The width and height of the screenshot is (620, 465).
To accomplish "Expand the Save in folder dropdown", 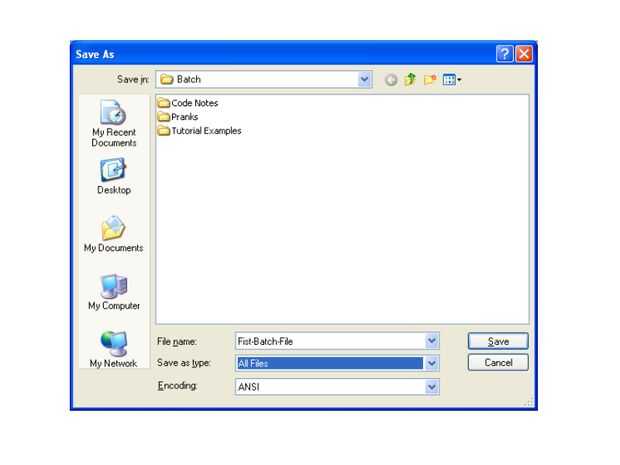I will click(x=364, y=79).
